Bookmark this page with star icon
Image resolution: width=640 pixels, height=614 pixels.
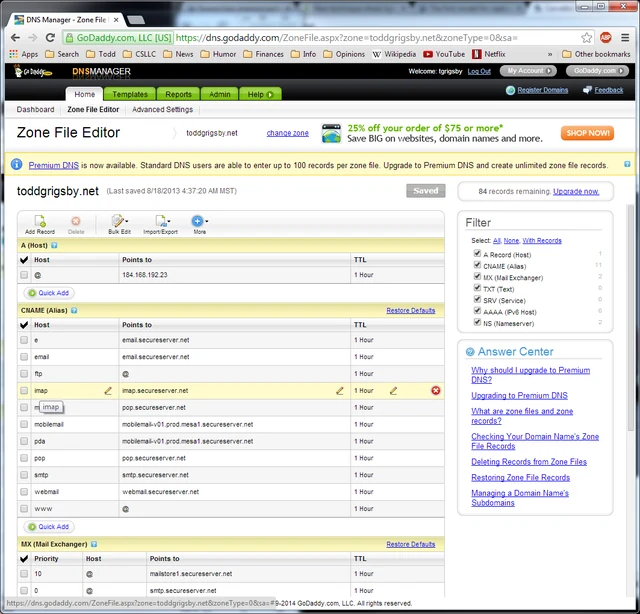587,38
